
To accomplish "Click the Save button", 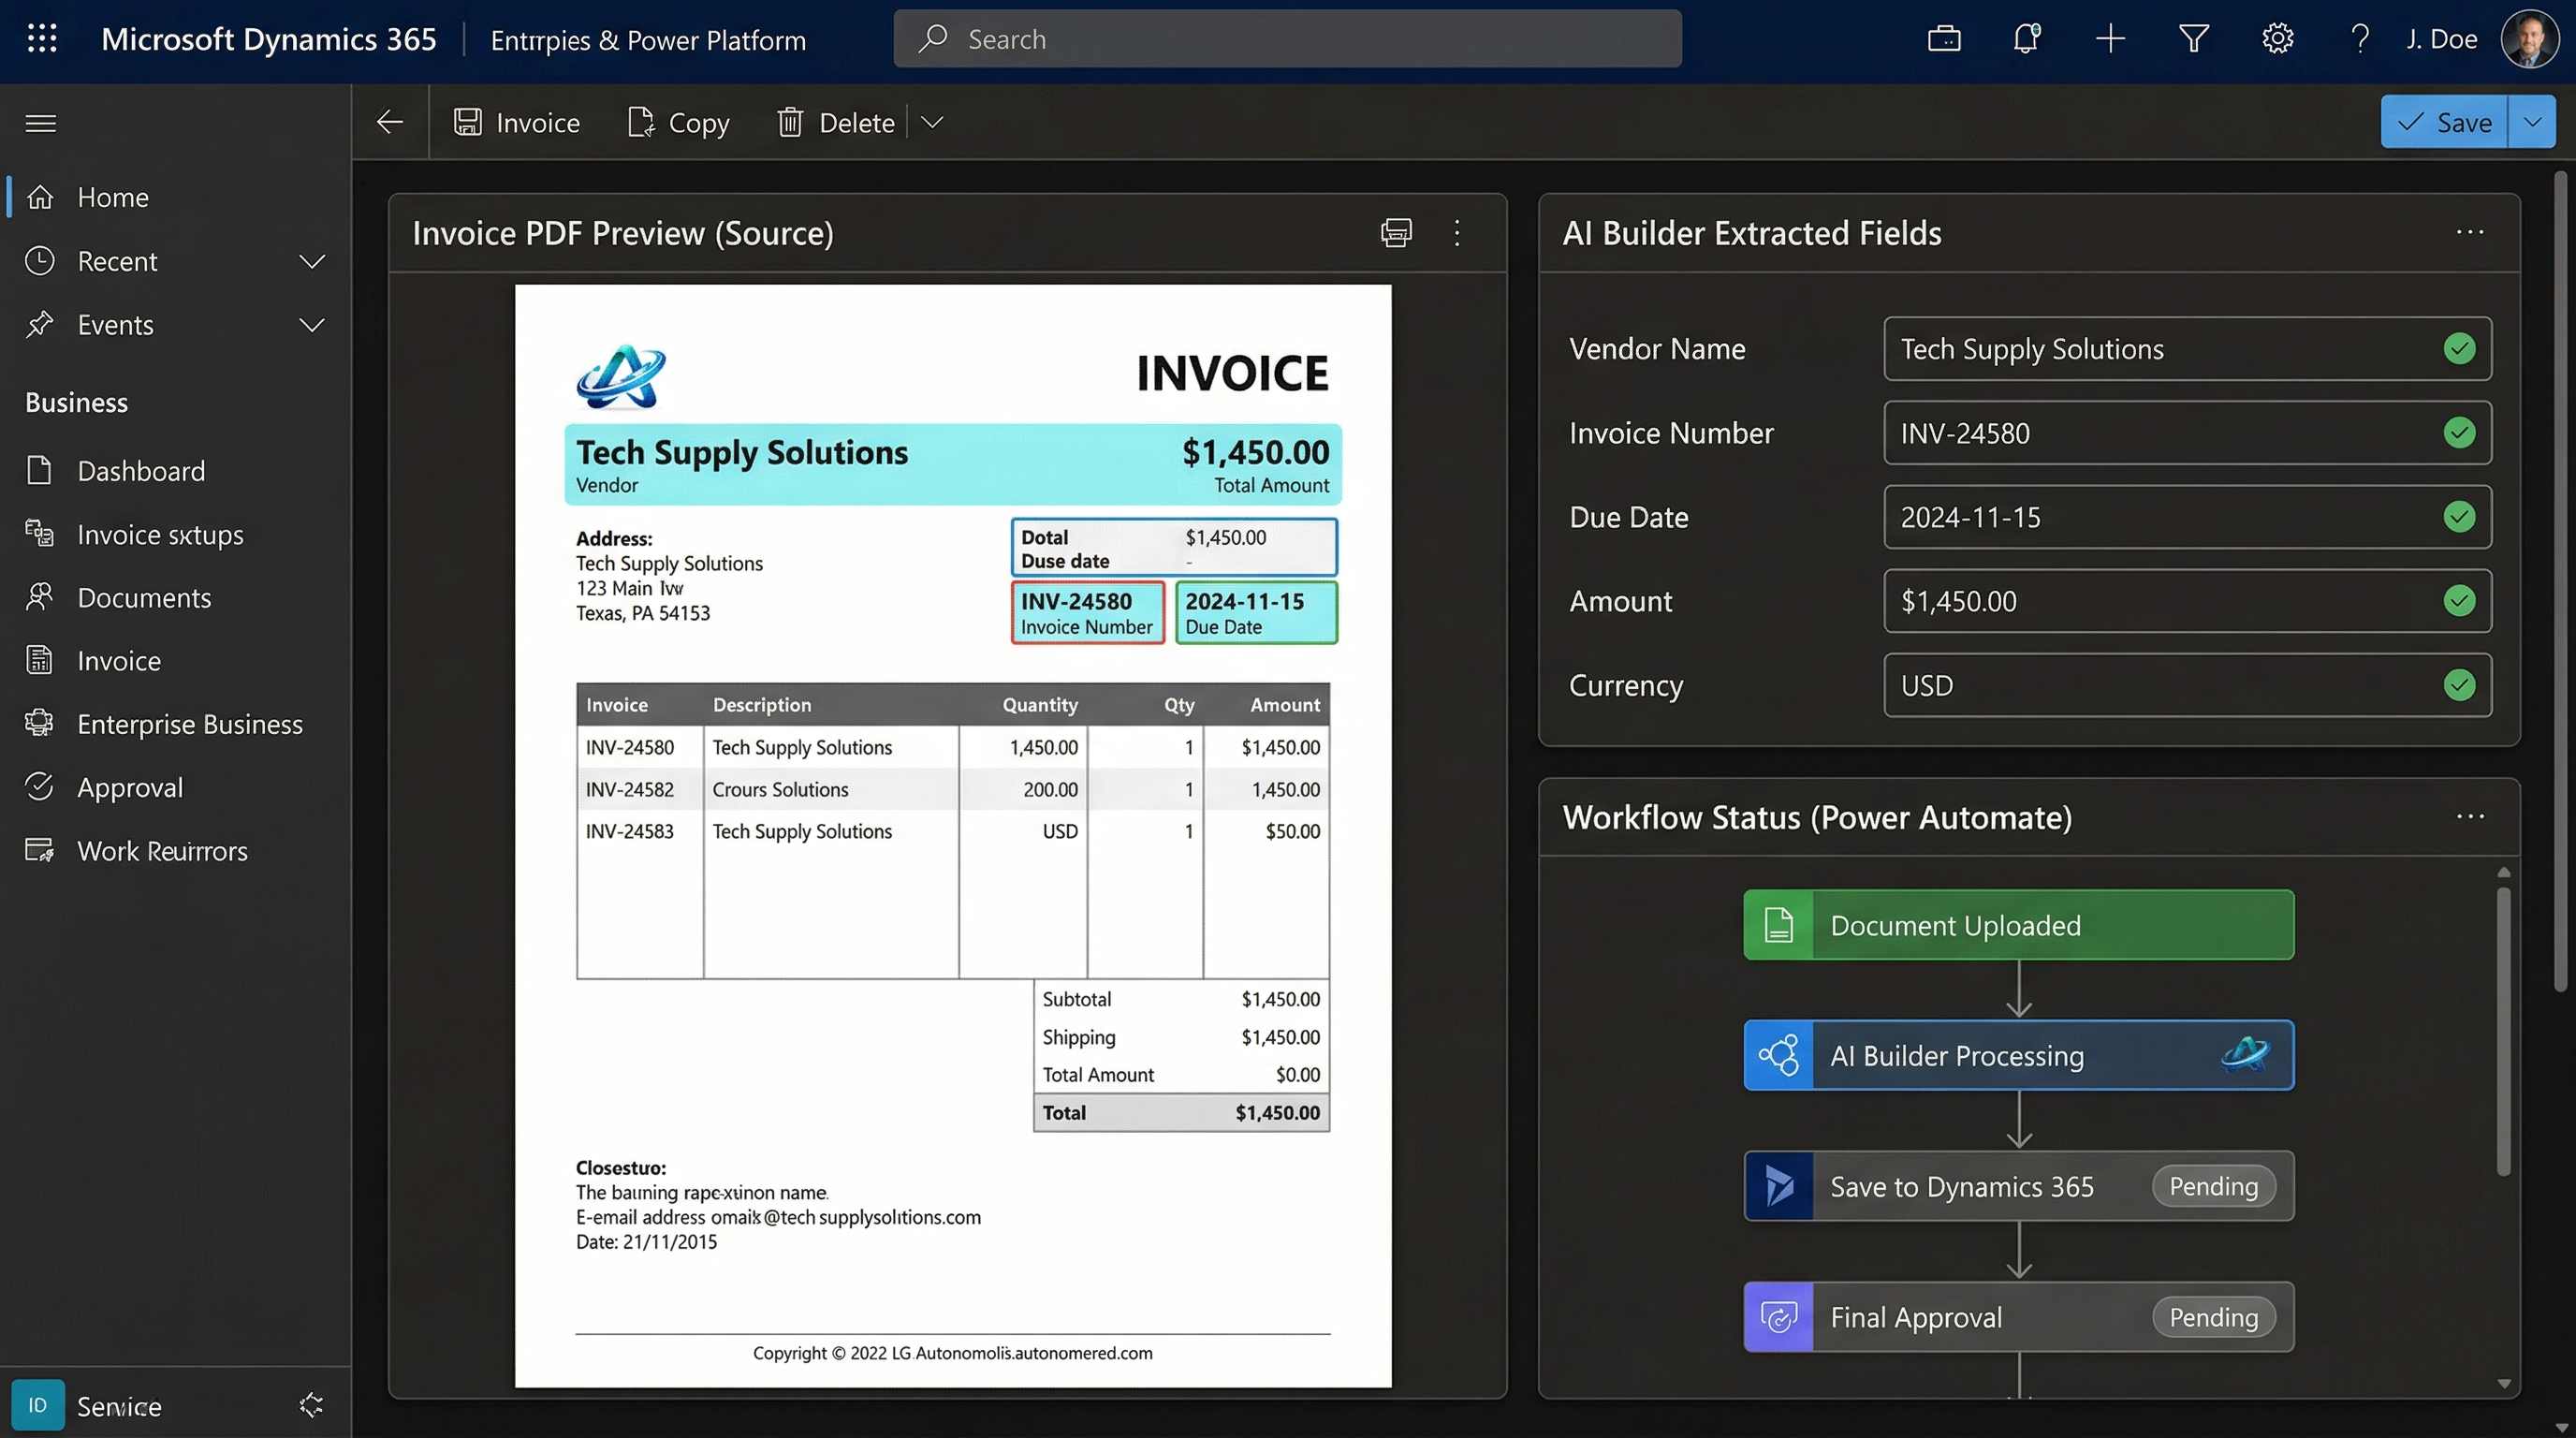I will (2443, 121).
